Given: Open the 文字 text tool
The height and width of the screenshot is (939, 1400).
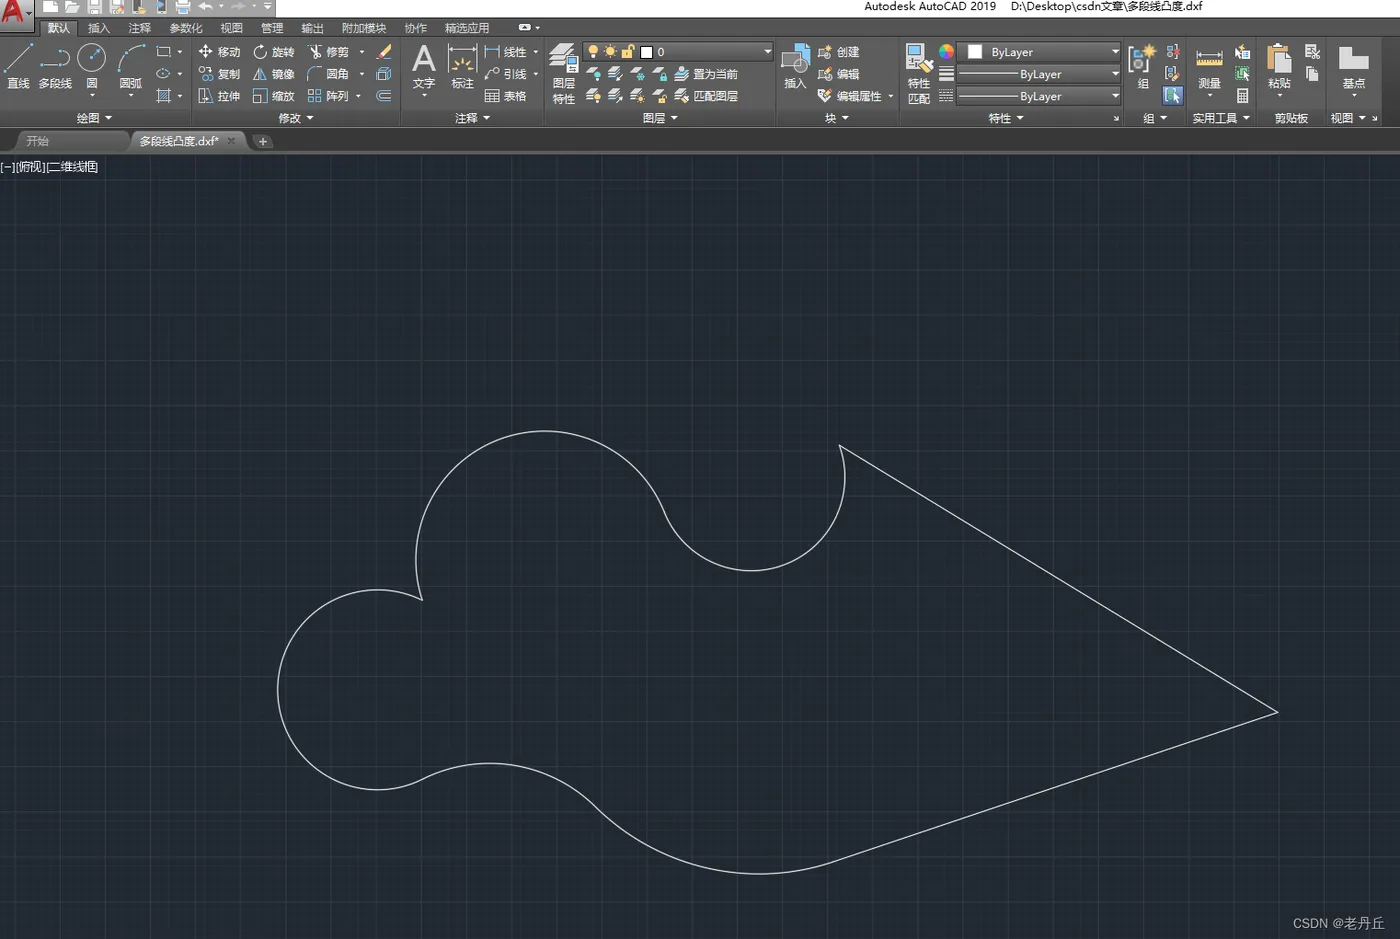Looking at the screenshot, I should [x=424, y=66].
